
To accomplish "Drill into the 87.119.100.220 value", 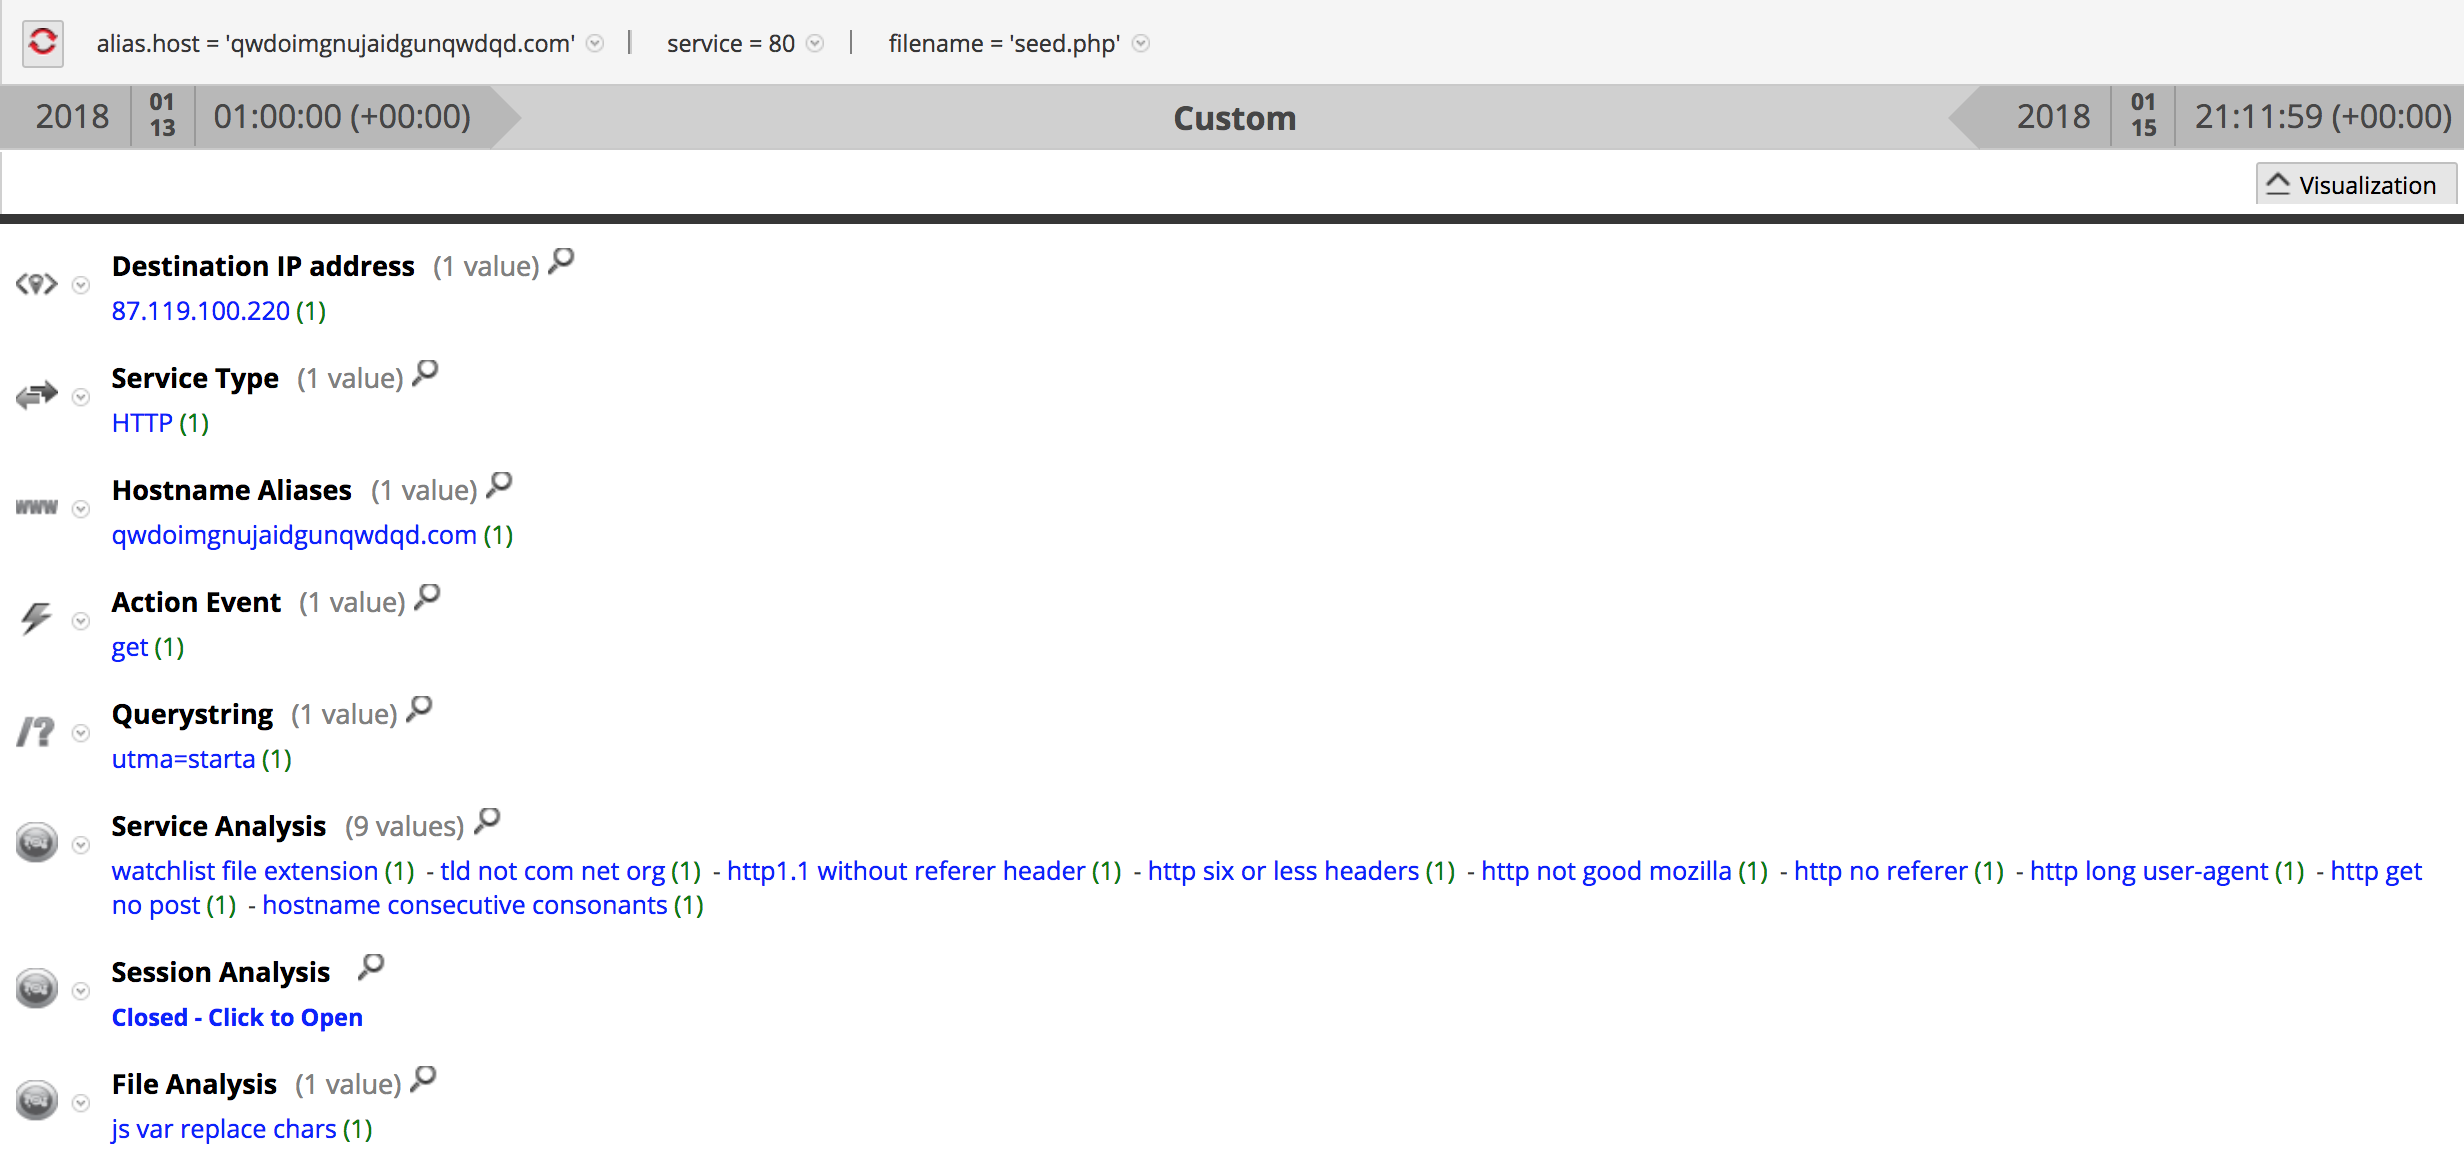I will coord(200,310).
